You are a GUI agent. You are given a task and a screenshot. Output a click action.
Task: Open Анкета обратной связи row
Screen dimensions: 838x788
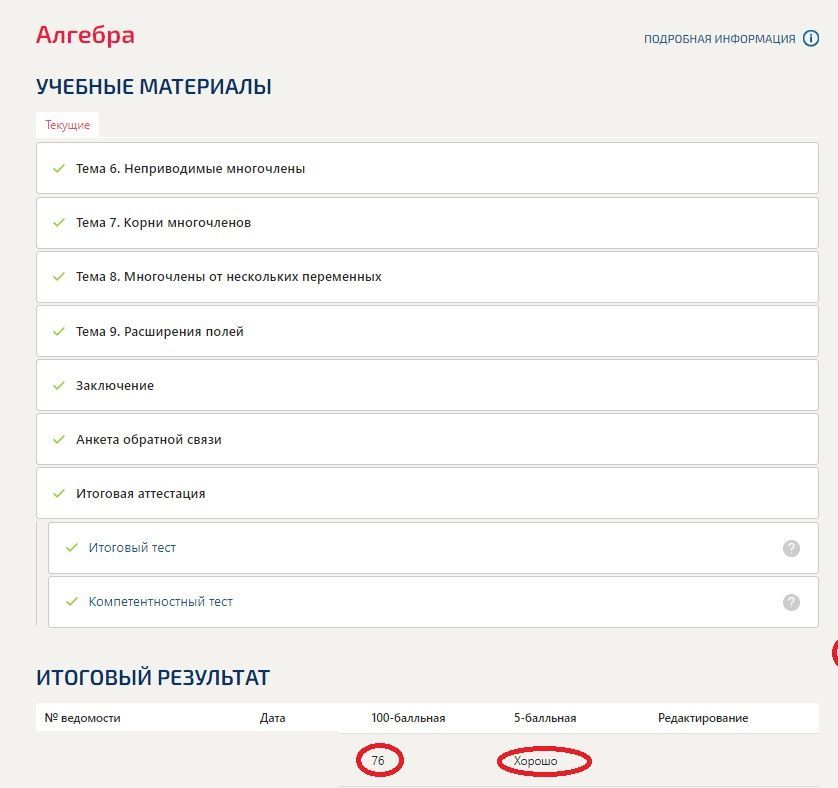(x=427, y=439)
